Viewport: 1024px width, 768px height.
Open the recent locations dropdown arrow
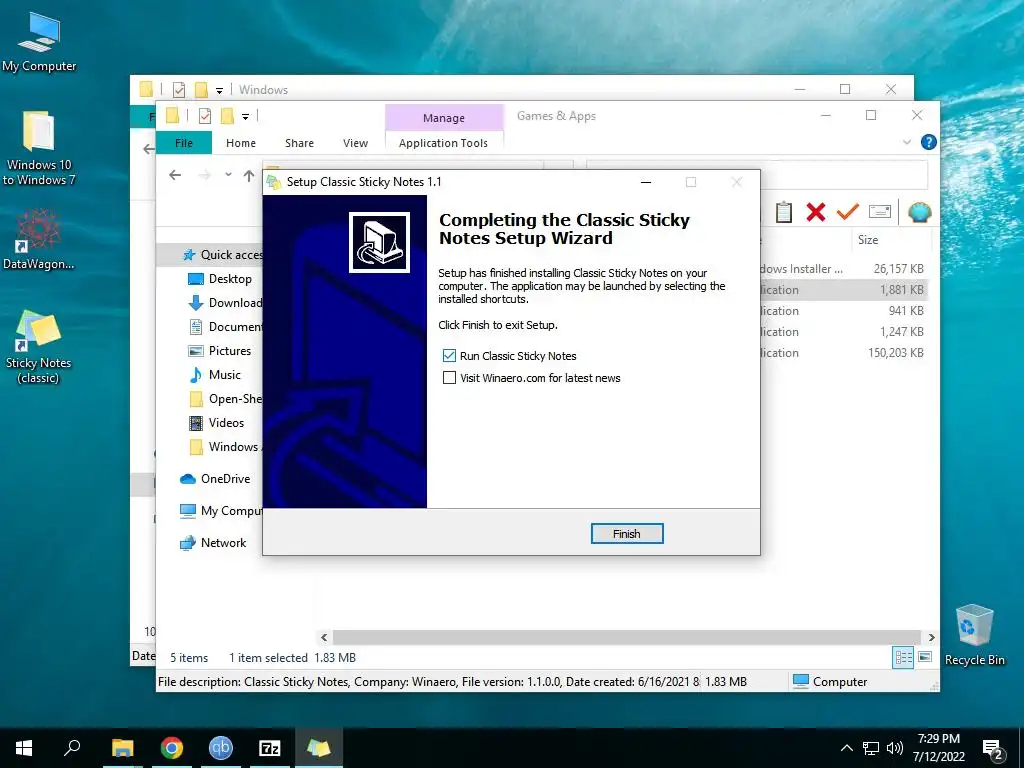pos(228,175)
